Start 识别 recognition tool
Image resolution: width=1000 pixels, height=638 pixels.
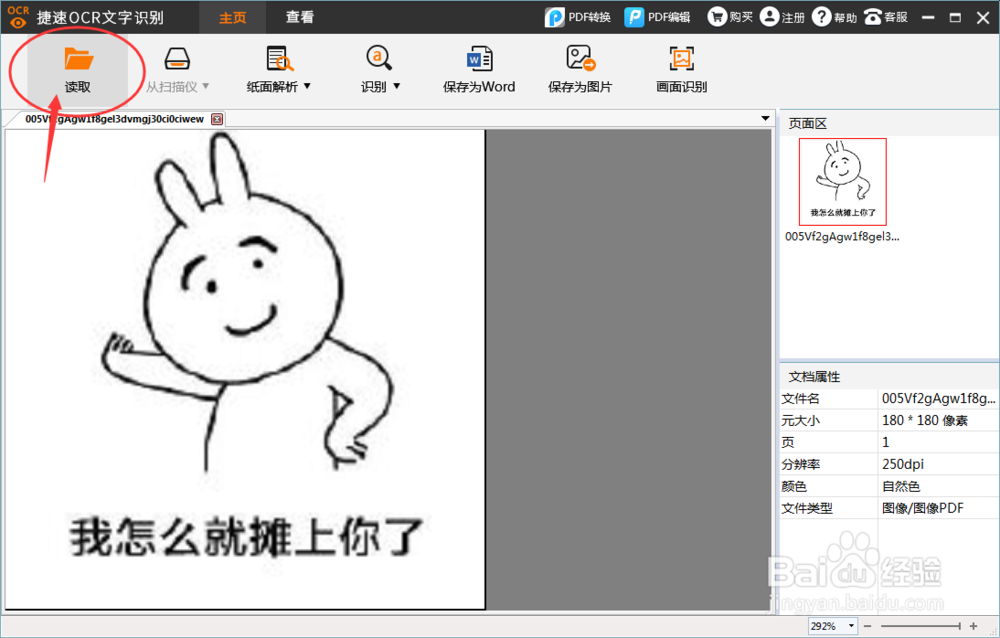point(380,70)
